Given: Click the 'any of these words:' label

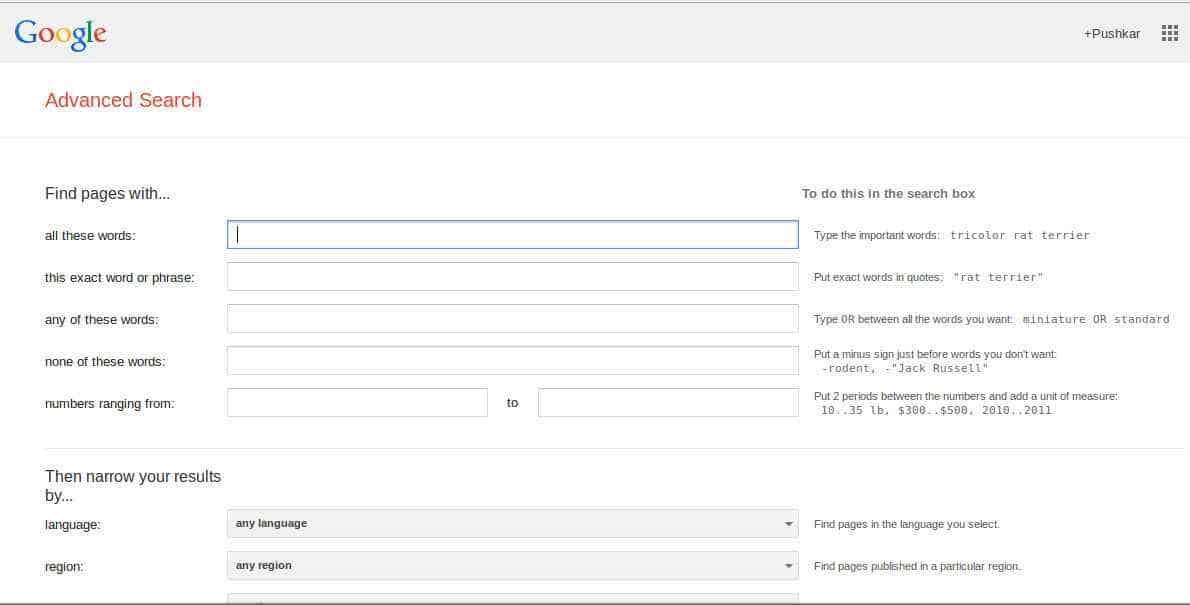Looking at the screenshot, I should point(102,320).
